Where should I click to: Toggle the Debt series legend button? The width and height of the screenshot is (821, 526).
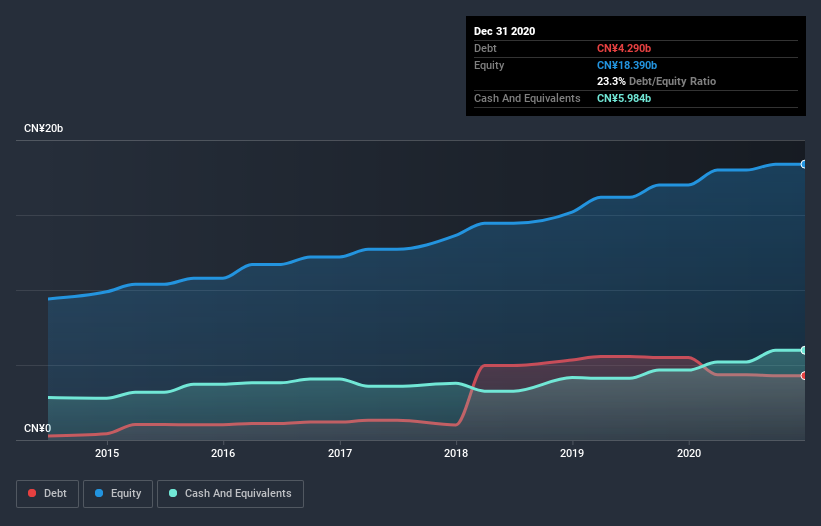(x=47, y=494)
